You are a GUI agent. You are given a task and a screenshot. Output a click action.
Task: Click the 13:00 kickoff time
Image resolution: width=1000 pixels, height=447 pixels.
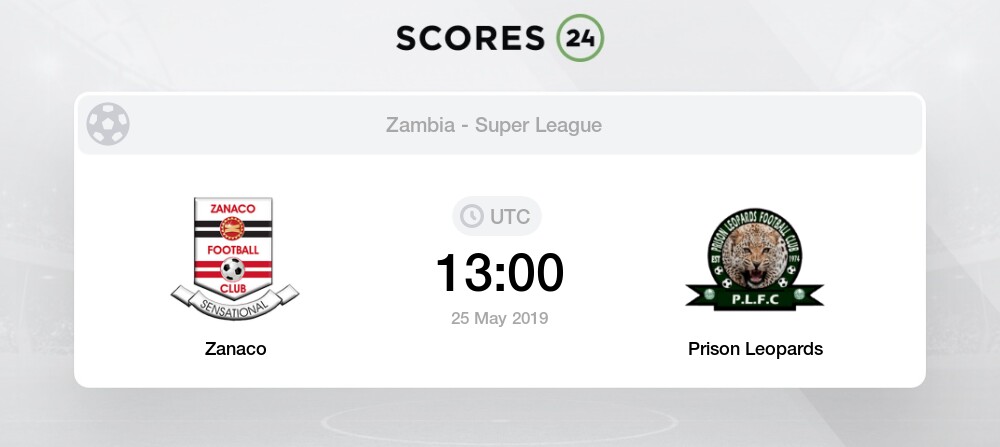(x=499, y=271)
